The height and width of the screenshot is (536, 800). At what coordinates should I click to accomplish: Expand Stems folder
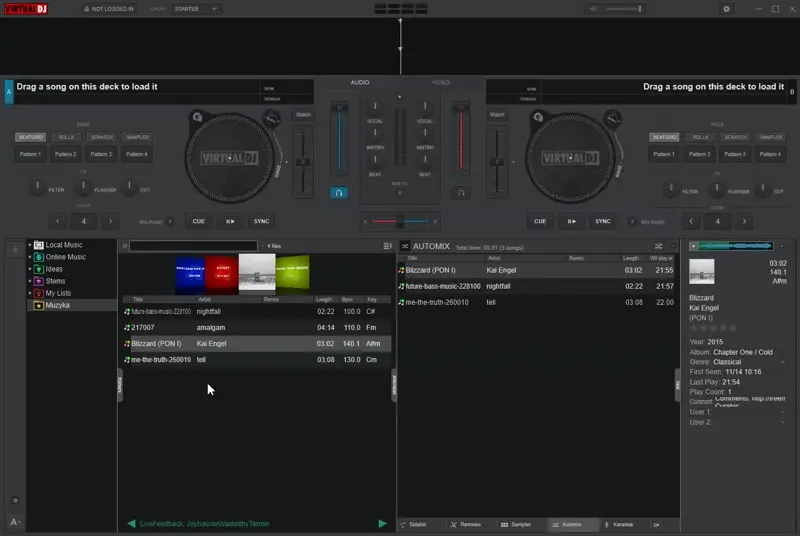point(30,281)
